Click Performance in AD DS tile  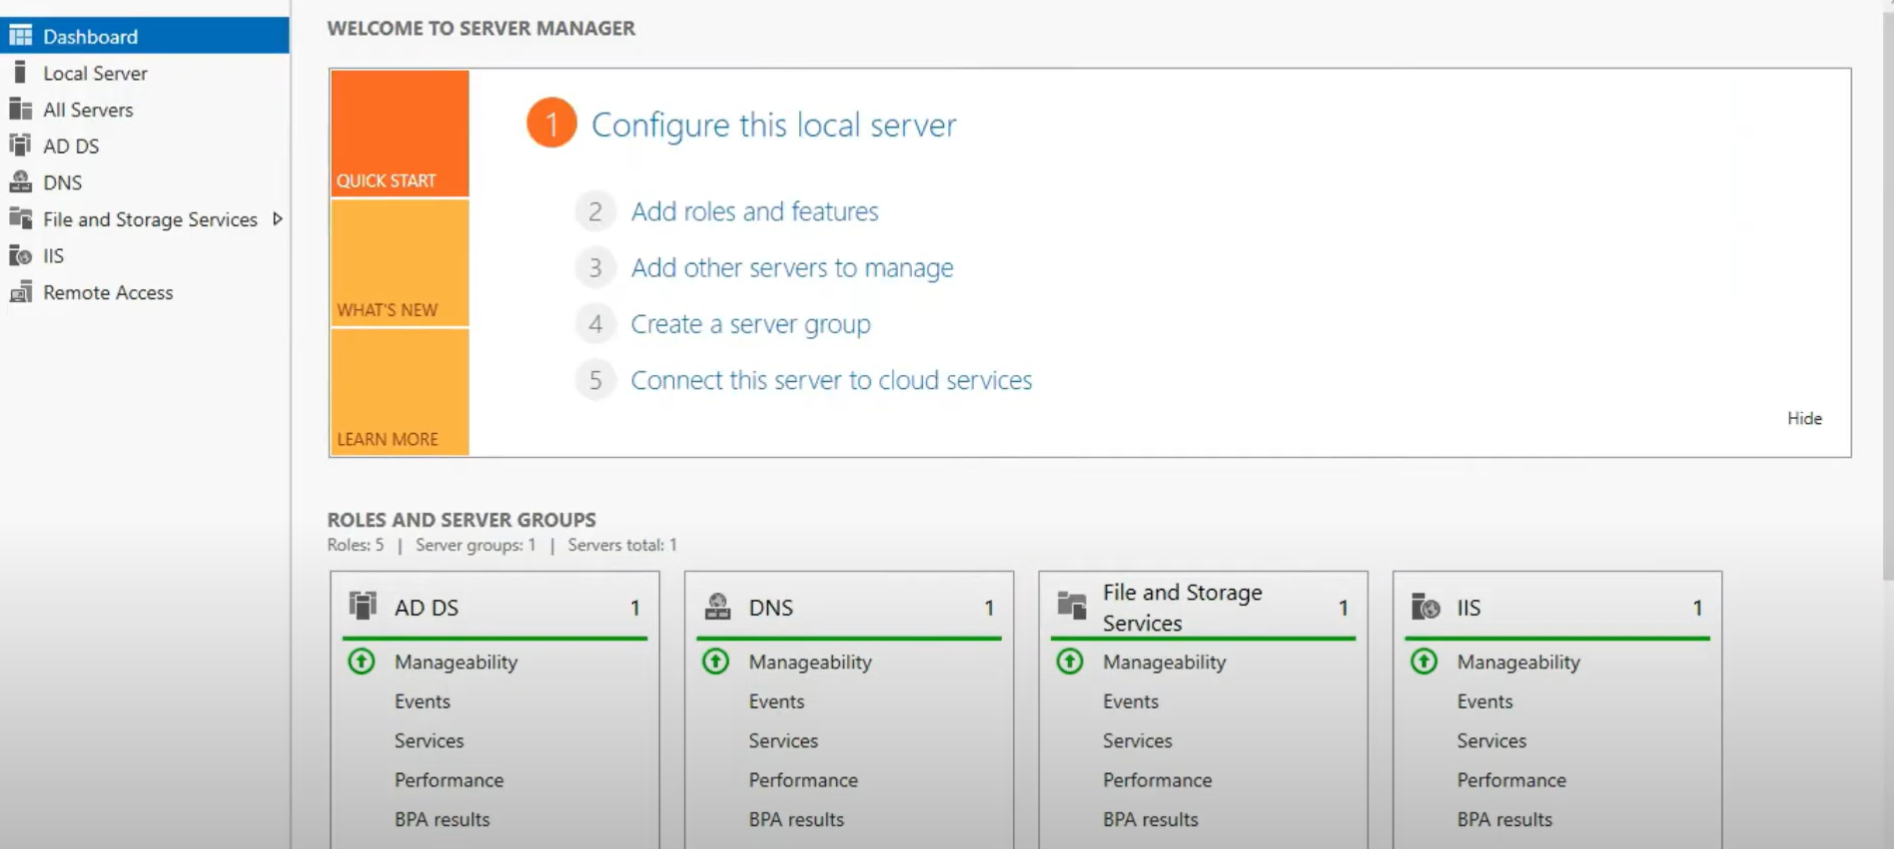[449, 779]
